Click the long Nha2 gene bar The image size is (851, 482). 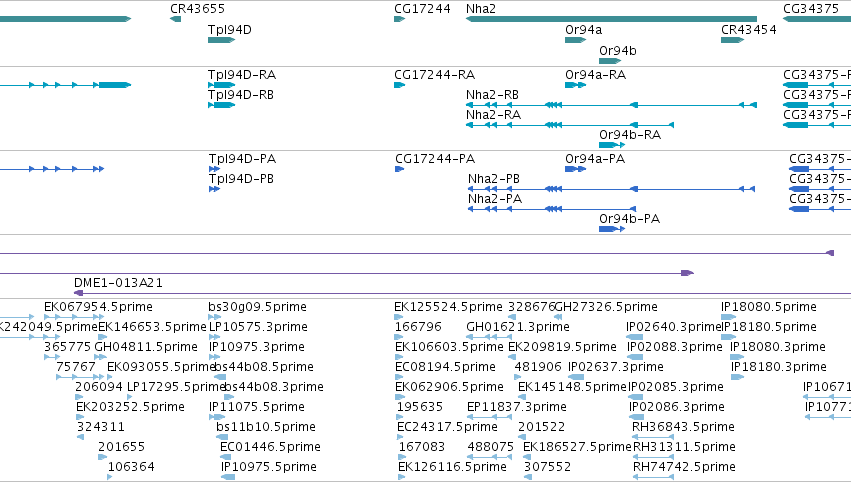(x=611, y=19)
